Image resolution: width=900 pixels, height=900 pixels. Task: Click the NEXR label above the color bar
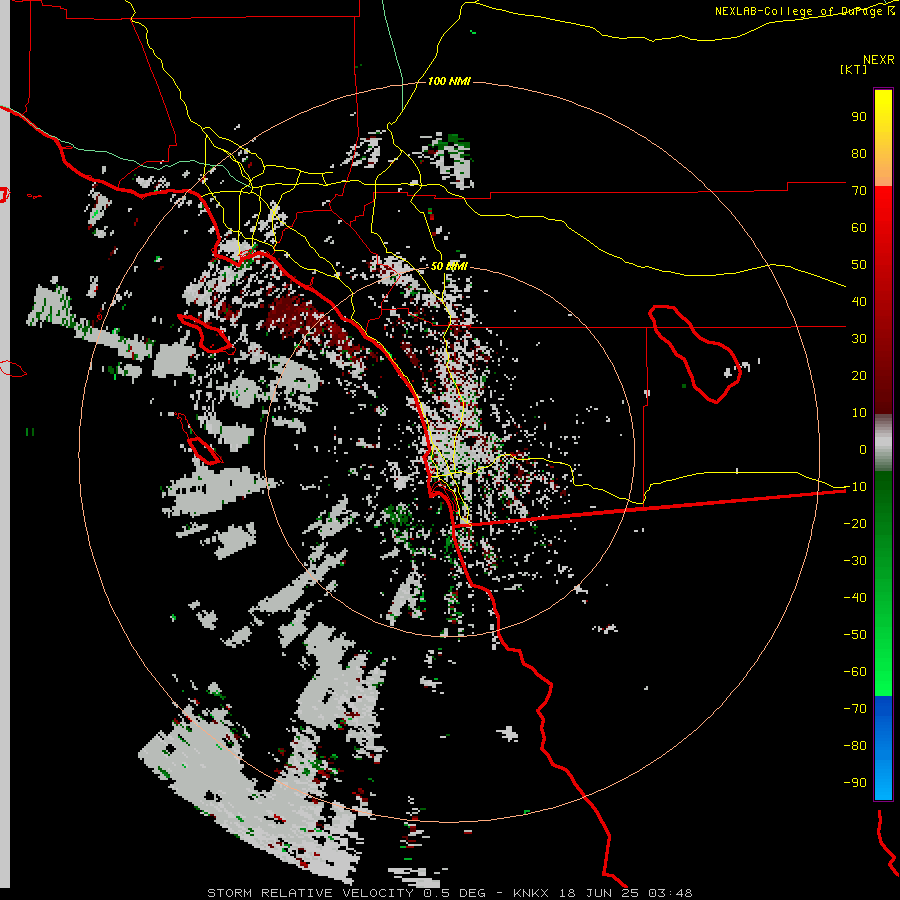tap(879, 60)
